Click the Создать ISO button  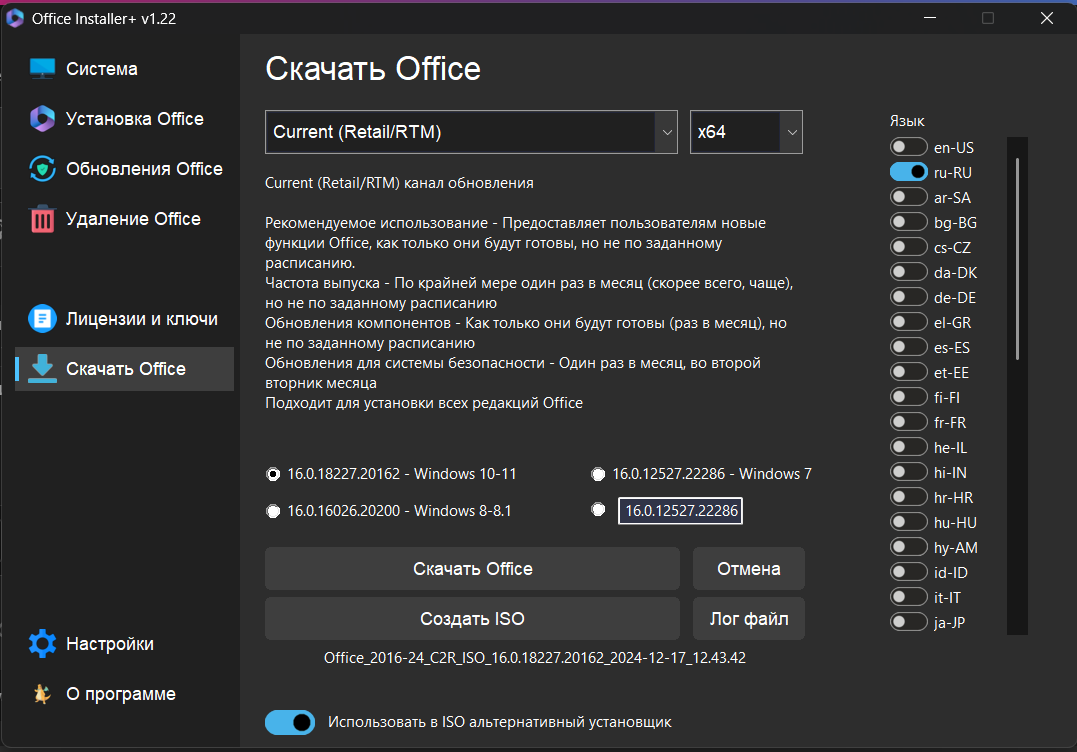[x=473, y=619]
